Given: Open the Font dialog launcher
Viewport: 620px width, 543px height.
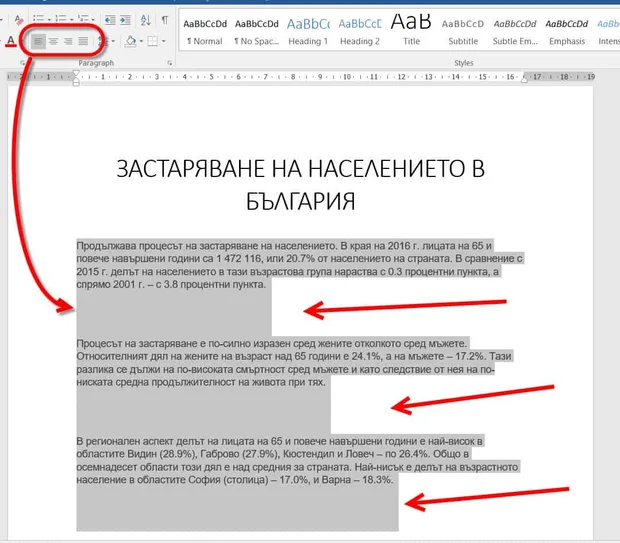Looking at the screenshot, I should [x=23, y=63].
